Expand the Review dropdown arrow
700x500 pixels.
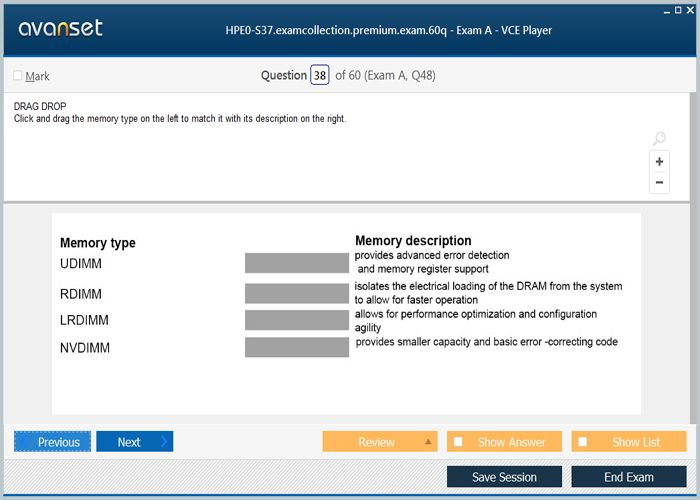(x=428, y=442)
